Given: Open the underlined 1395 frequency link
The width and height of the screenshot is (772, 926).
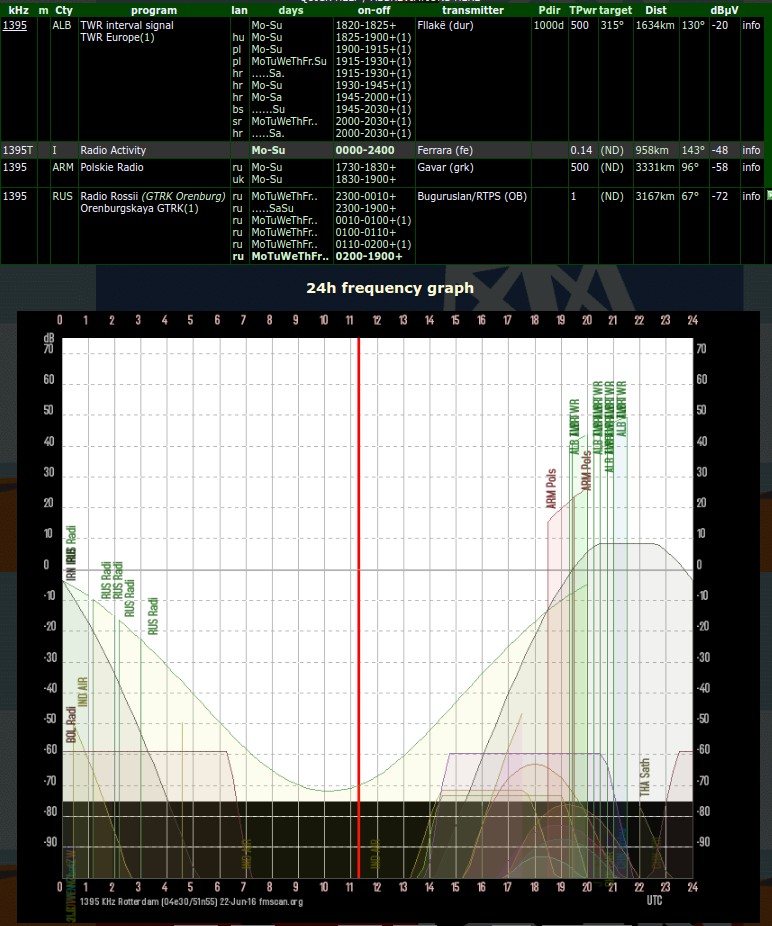Looking at the screenshot, I should (14, 25).
